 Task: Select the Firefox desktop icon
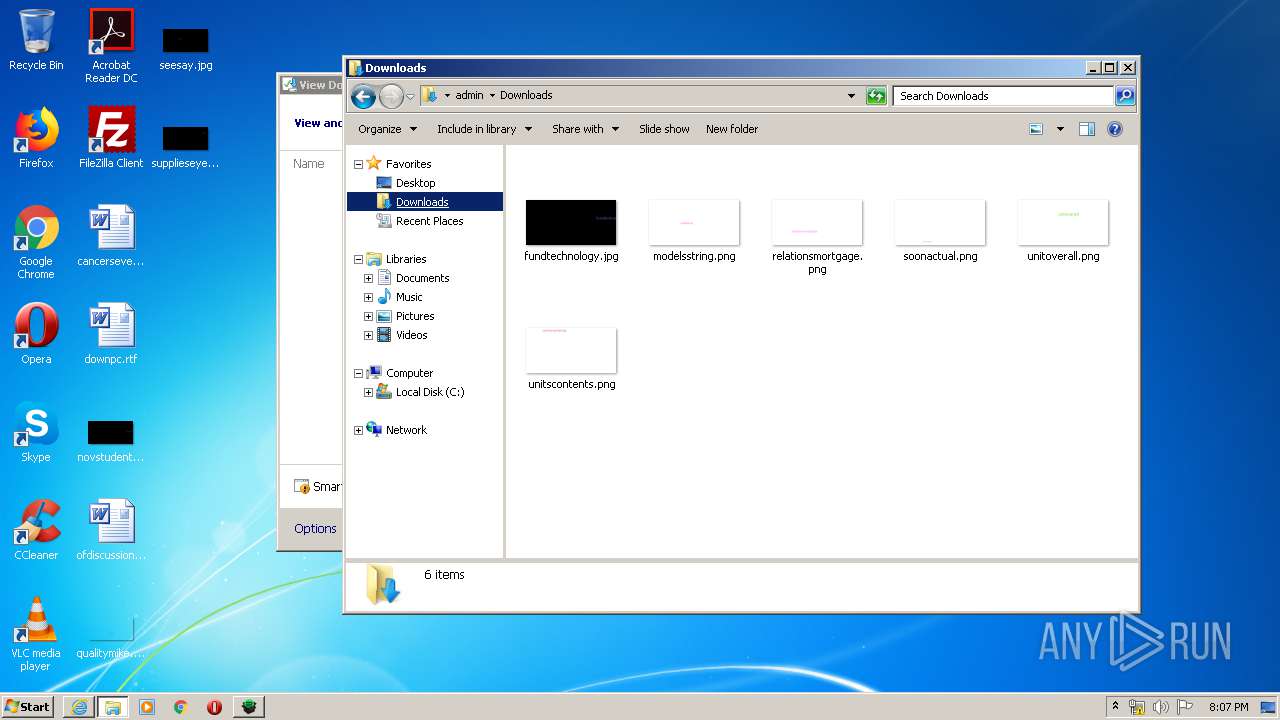[36, 138]
